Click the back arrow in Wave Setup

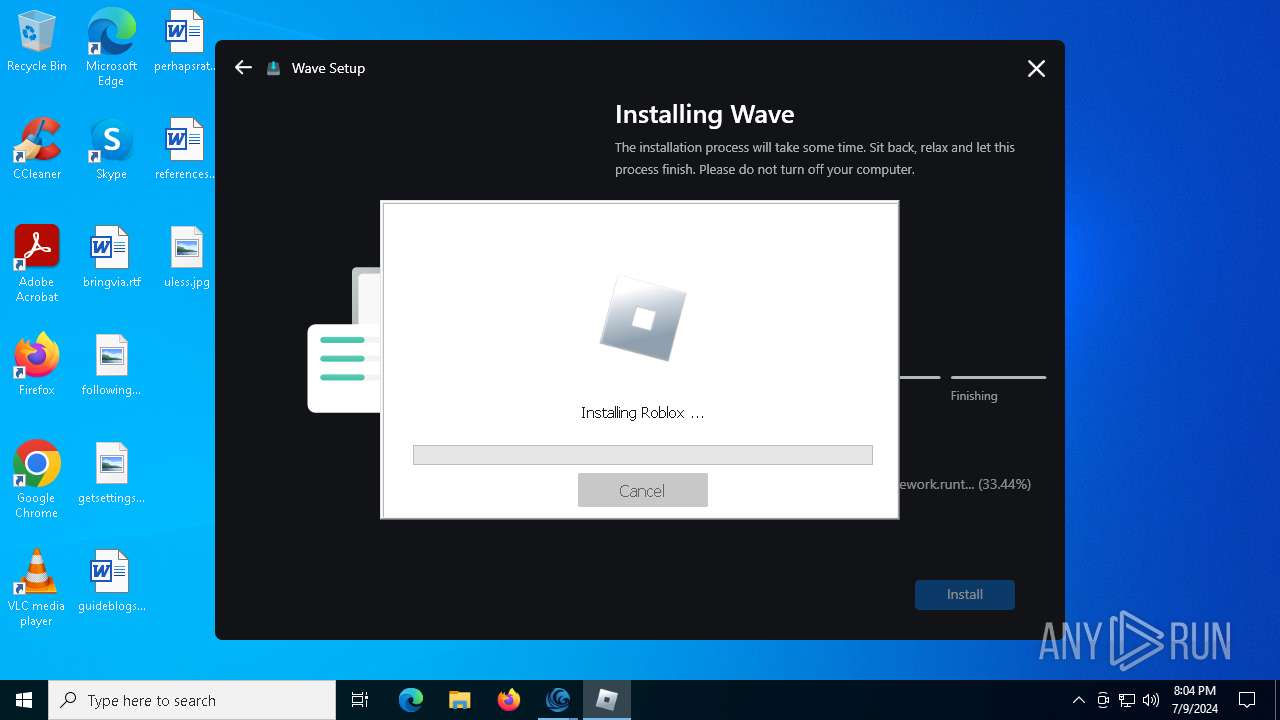243,68
